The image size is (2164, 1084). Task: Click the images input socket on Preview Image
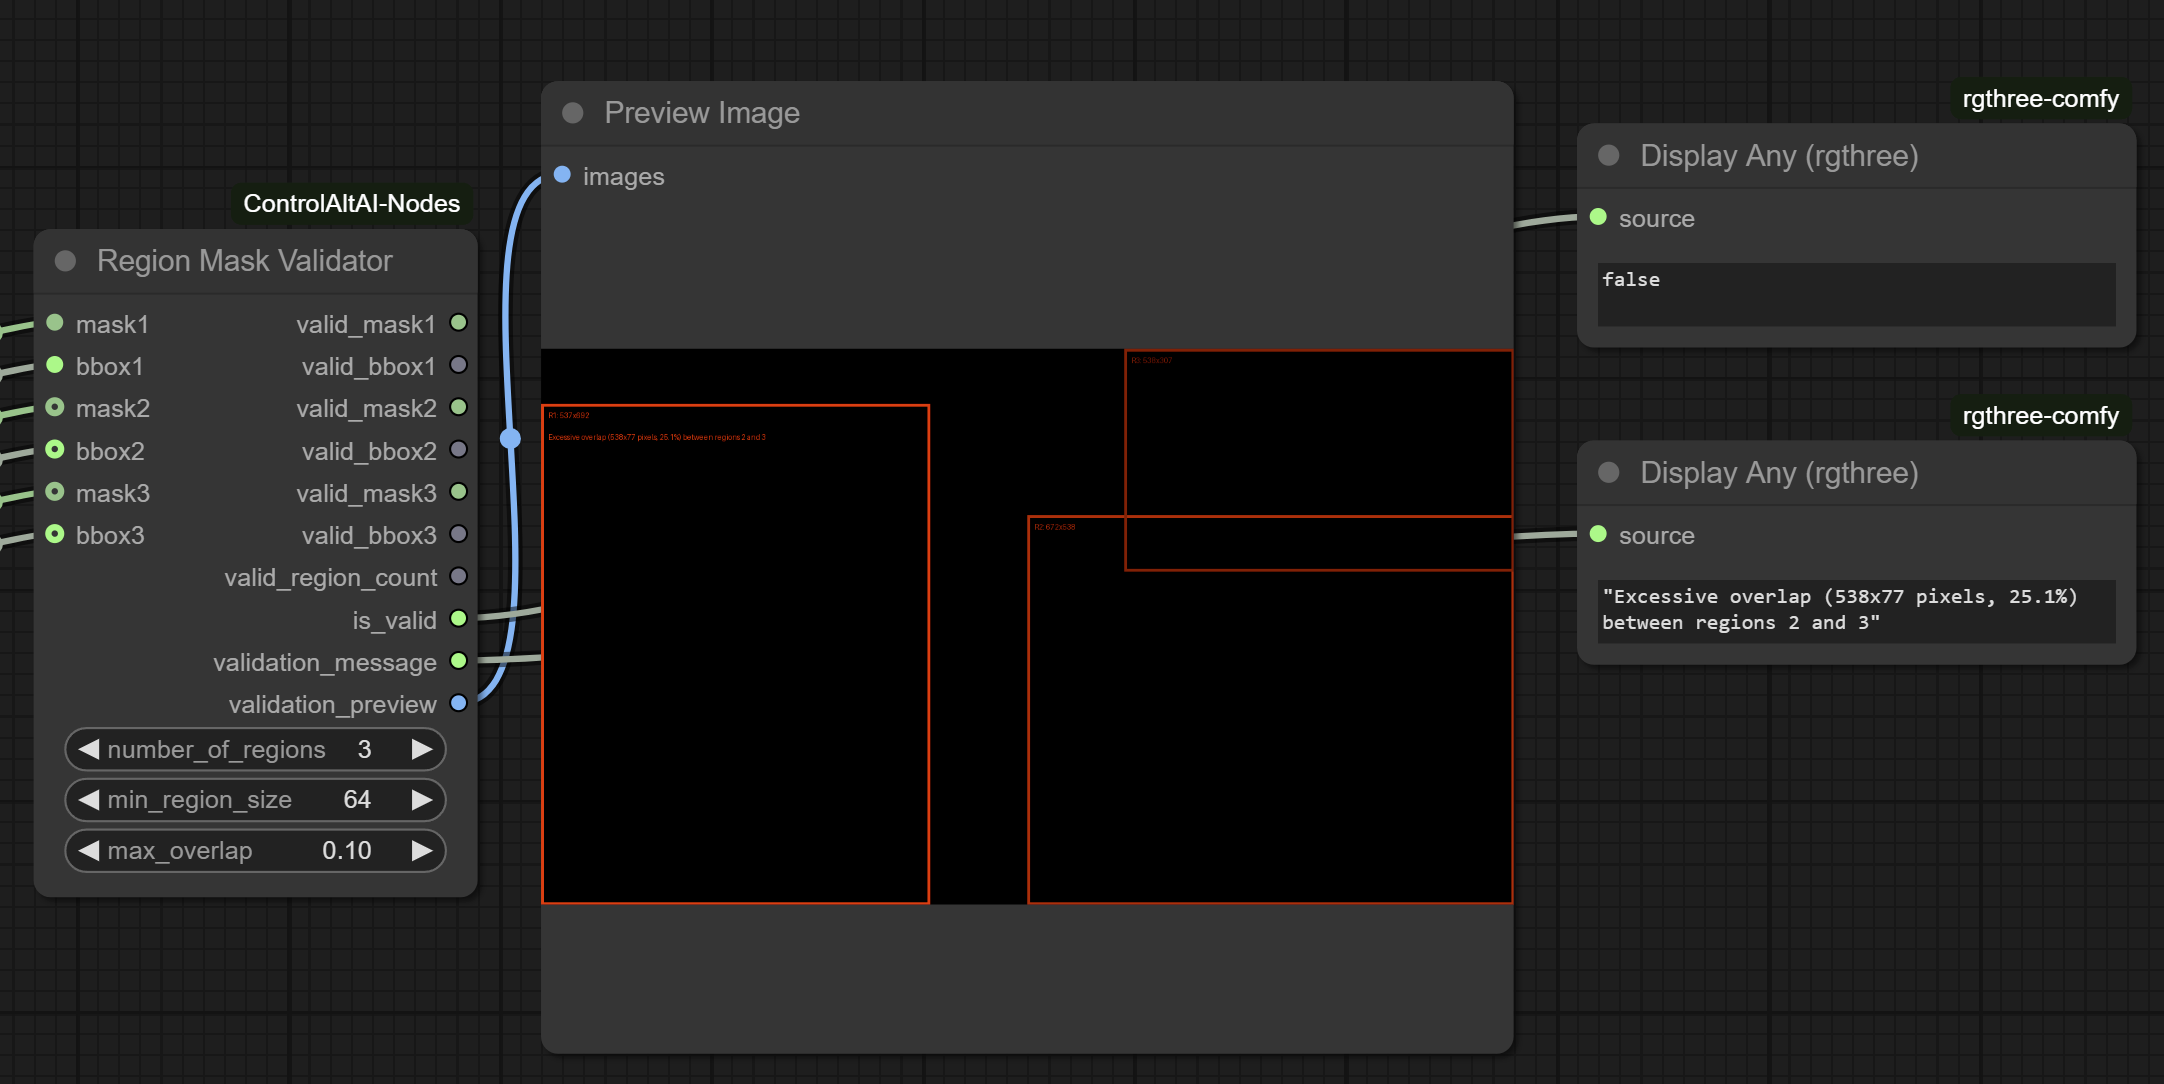click(x=562, y=175)
